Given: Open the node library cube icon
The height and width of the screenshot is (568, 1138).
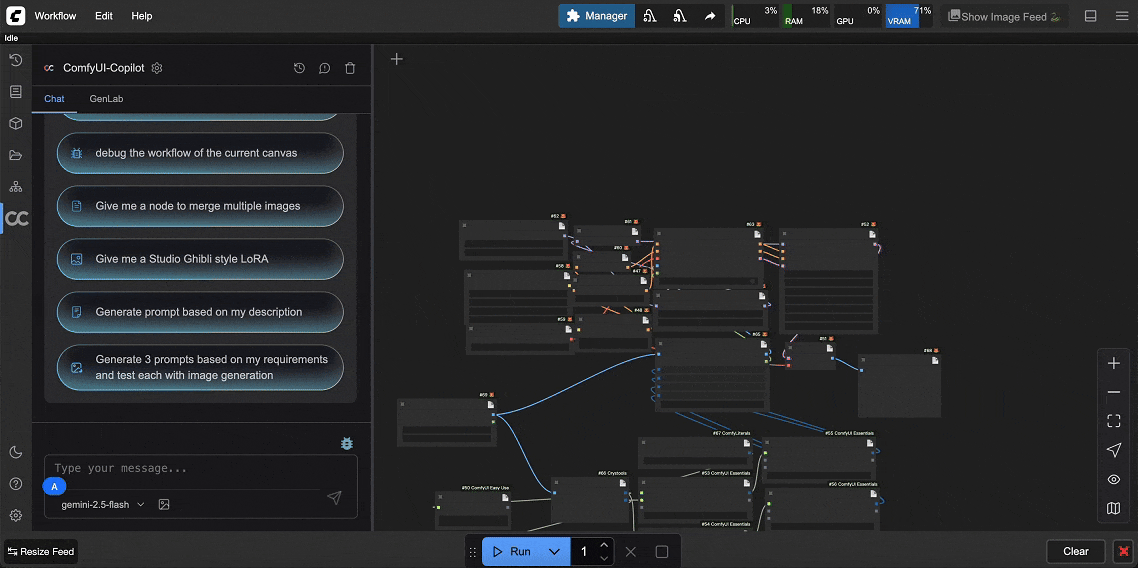Looking at the screenshot, I should click(x=16, y=123).
